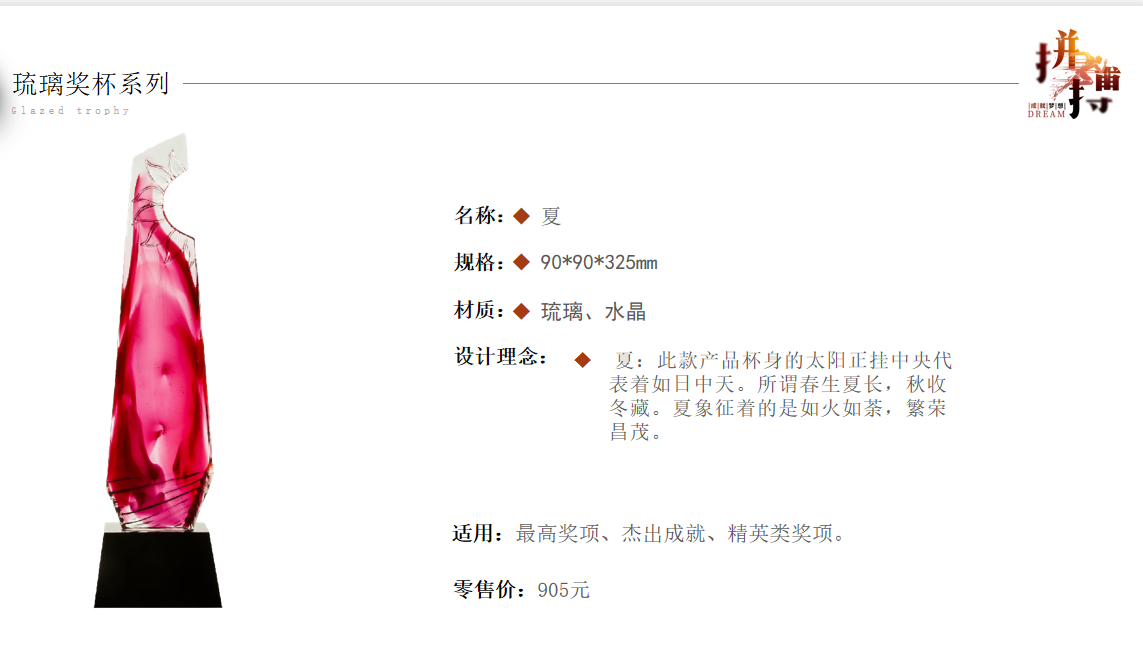1143x651 pixels.
Task: Click the diamond bullet beside 规格
Action: click(x=521, y=262)
